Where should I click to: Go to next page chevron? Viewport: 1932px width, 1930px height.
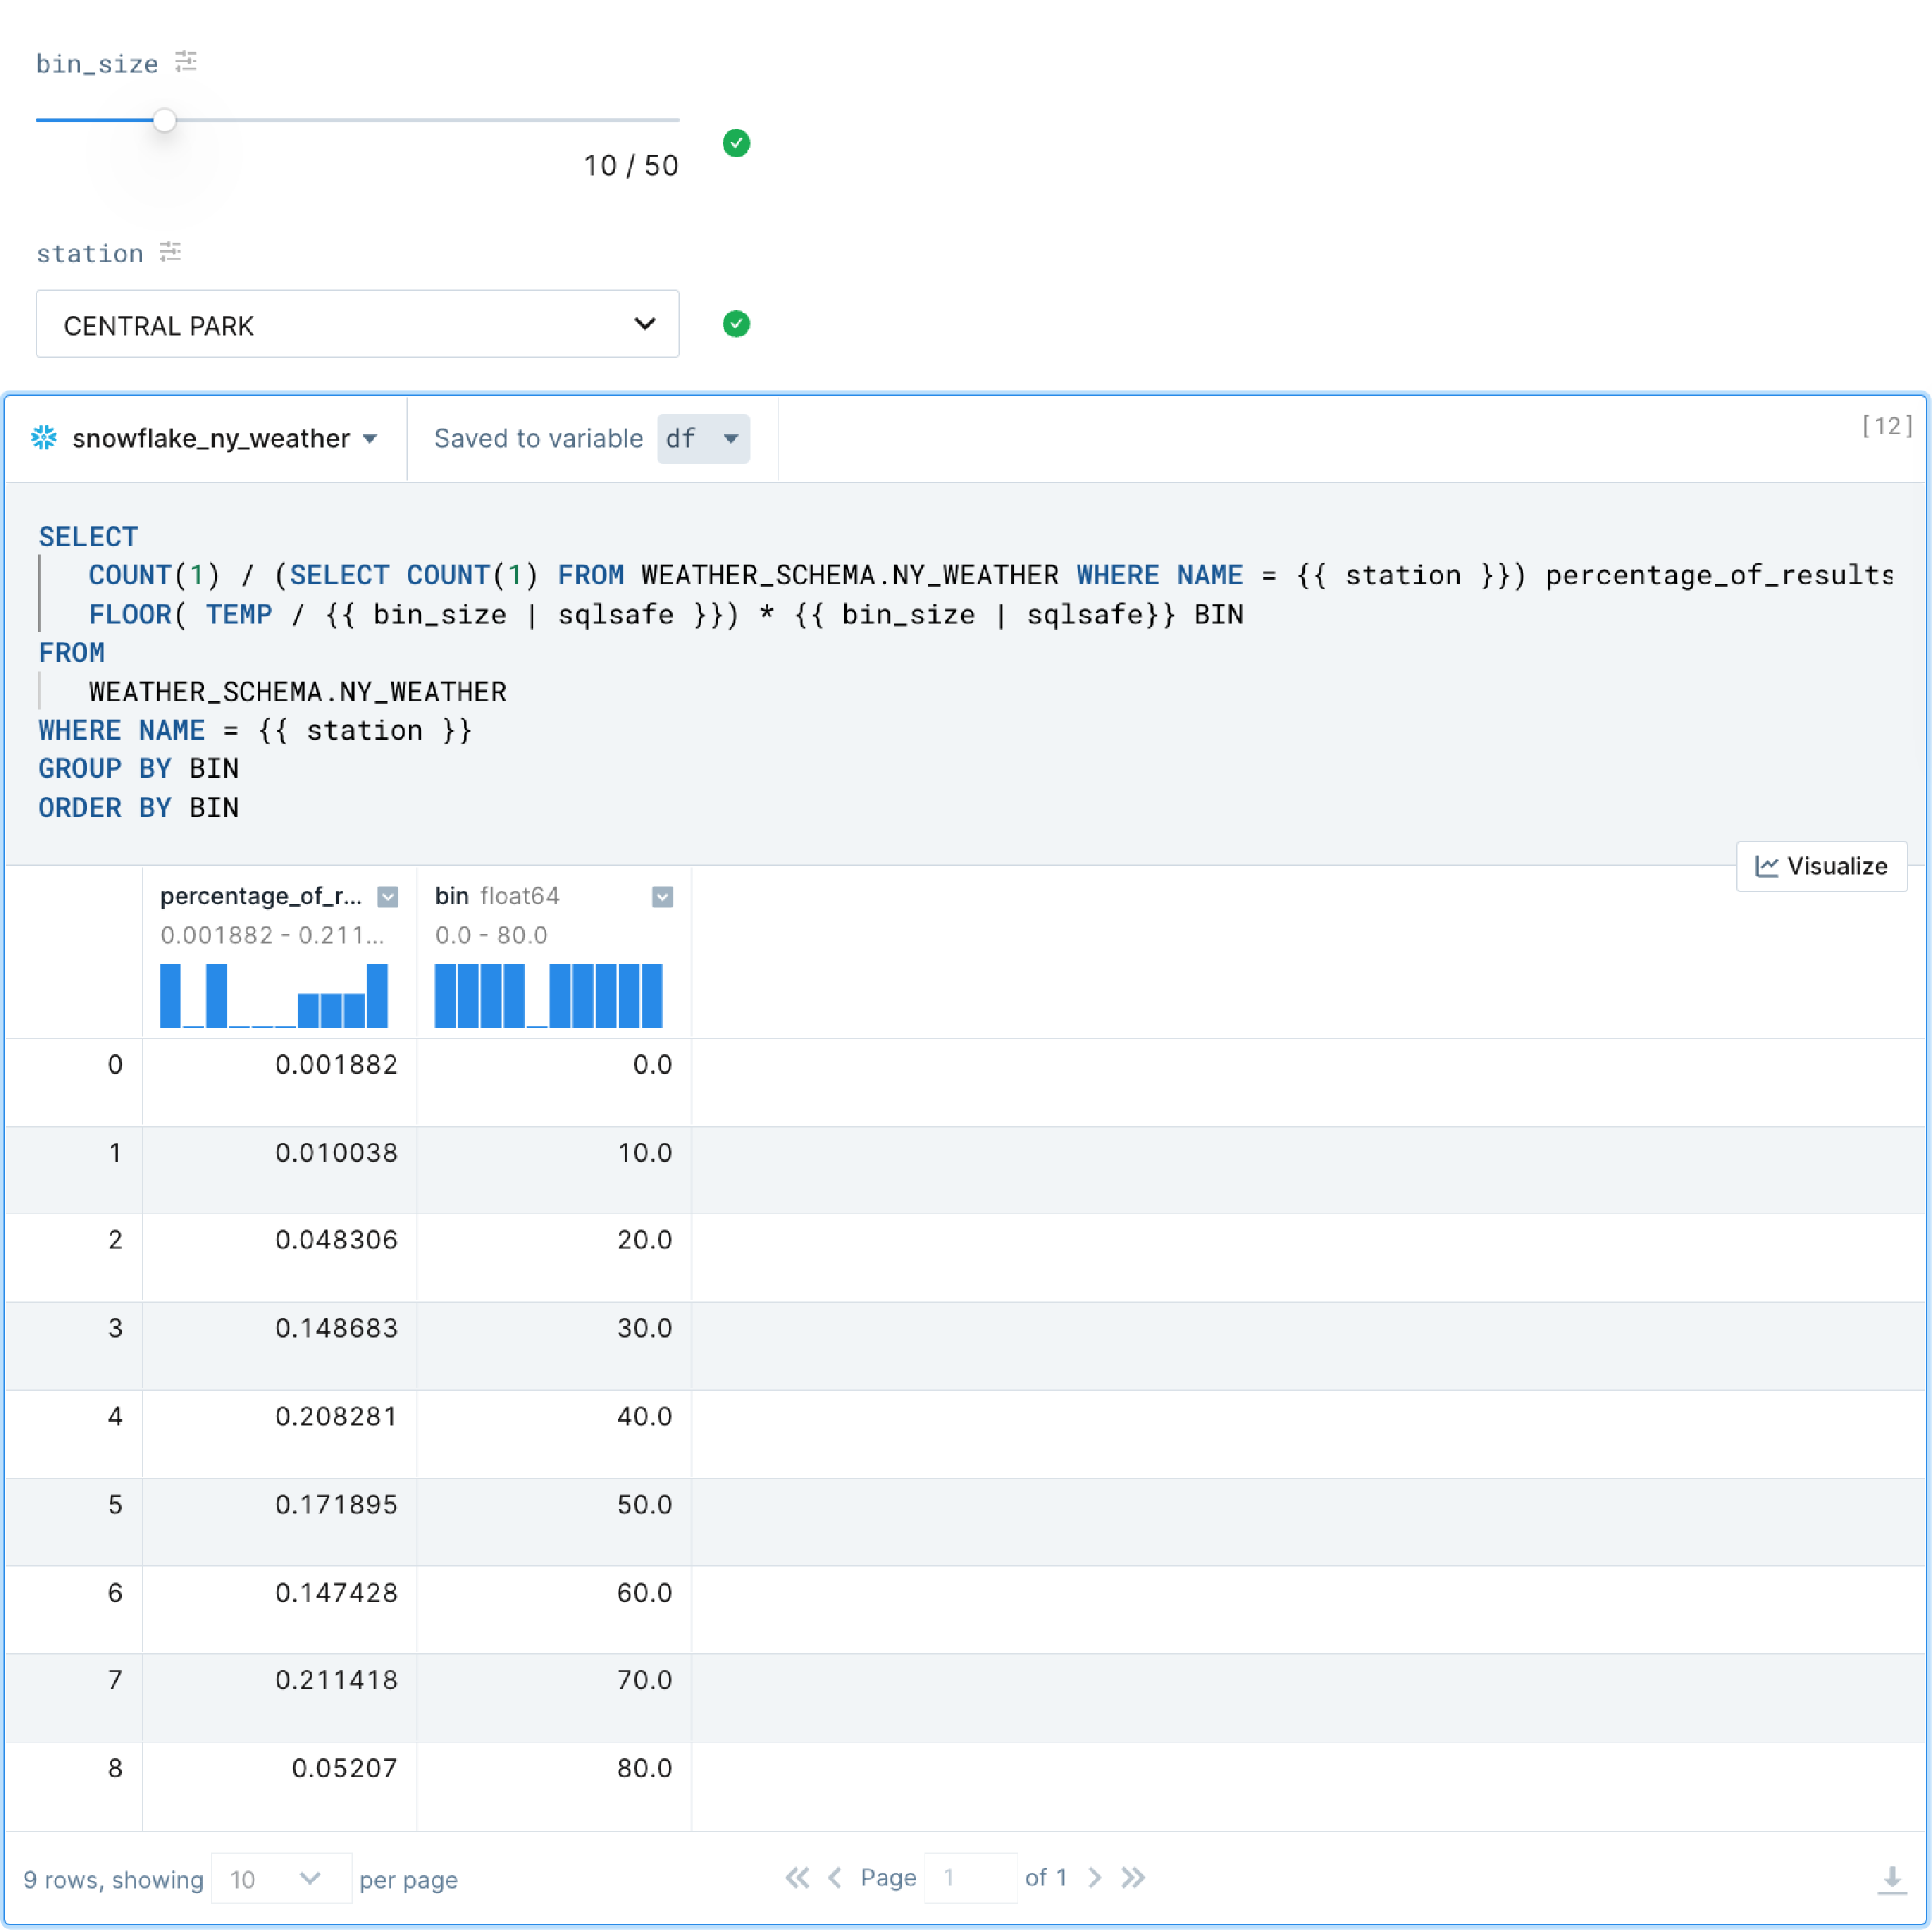pyautogui.click(x=1094, y=1877)
